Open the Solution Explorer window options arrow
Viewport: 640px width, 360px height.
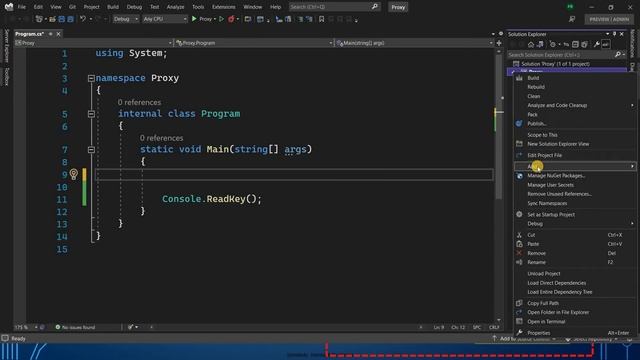point(607,34)
